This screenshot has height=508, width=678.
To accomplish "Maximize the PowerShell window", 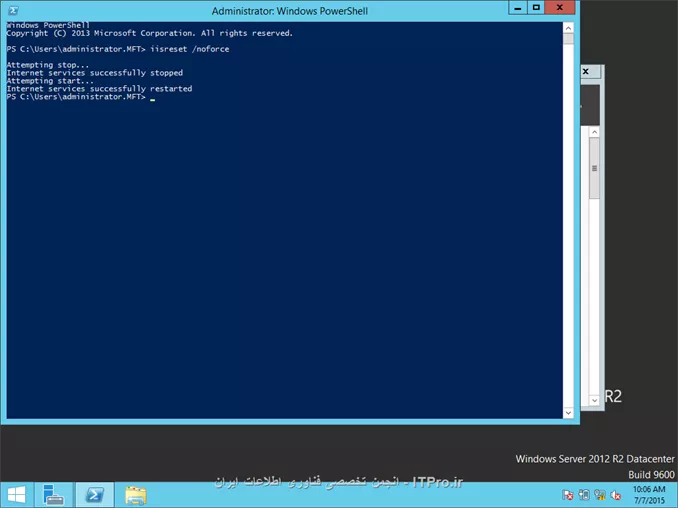I will pyautogui.click(x=536, y=8).
